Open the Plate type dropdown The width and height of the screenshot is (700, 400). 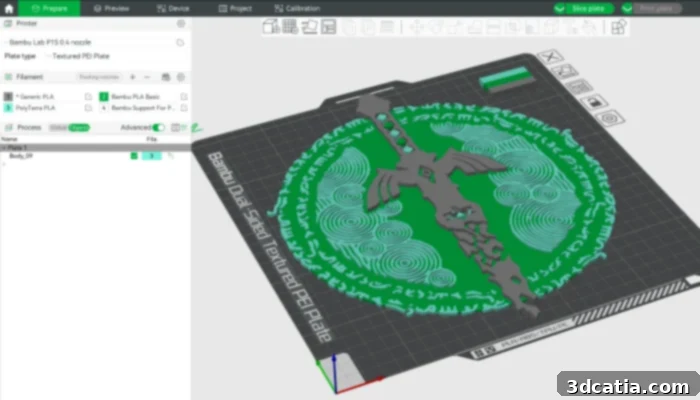click(115, 56)
